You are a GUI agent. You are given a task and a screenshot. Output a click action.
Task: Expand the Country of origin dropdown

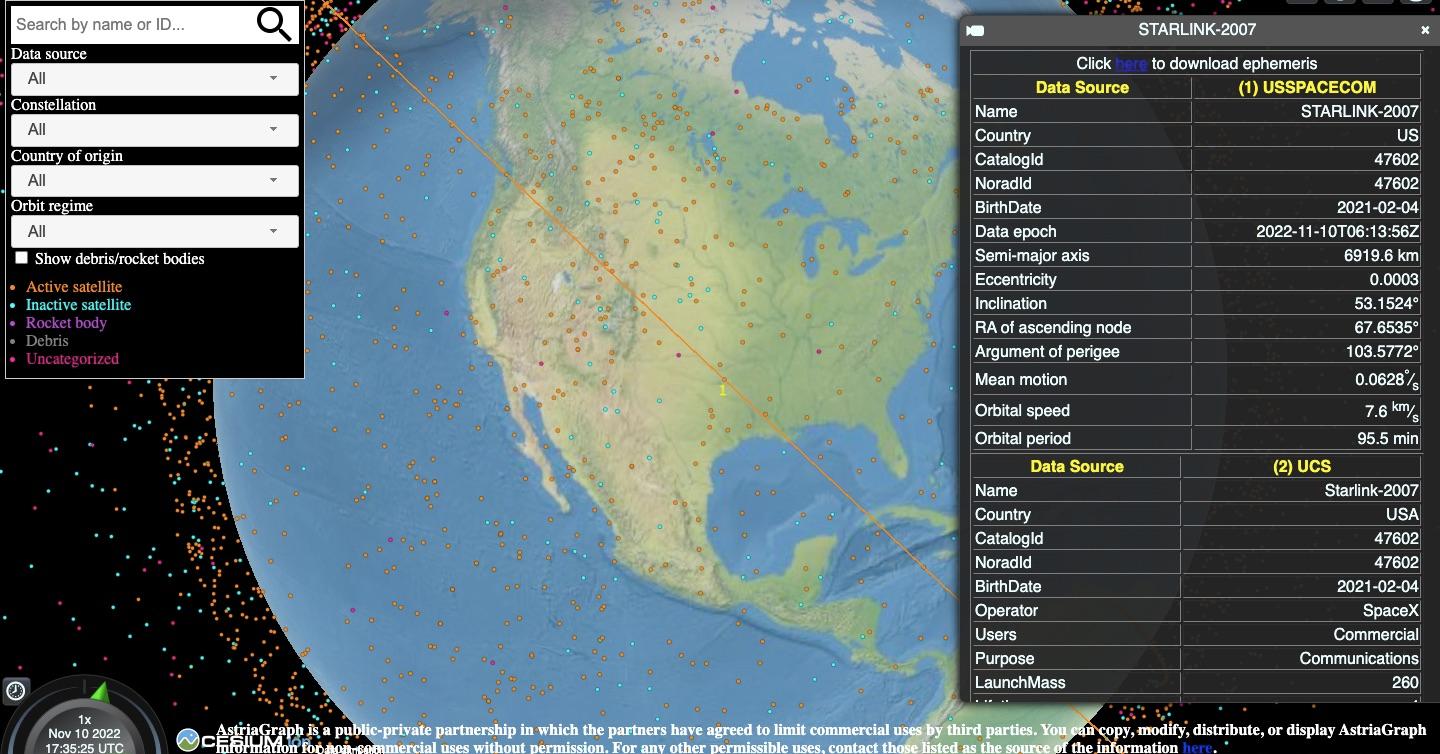point(154,181)
